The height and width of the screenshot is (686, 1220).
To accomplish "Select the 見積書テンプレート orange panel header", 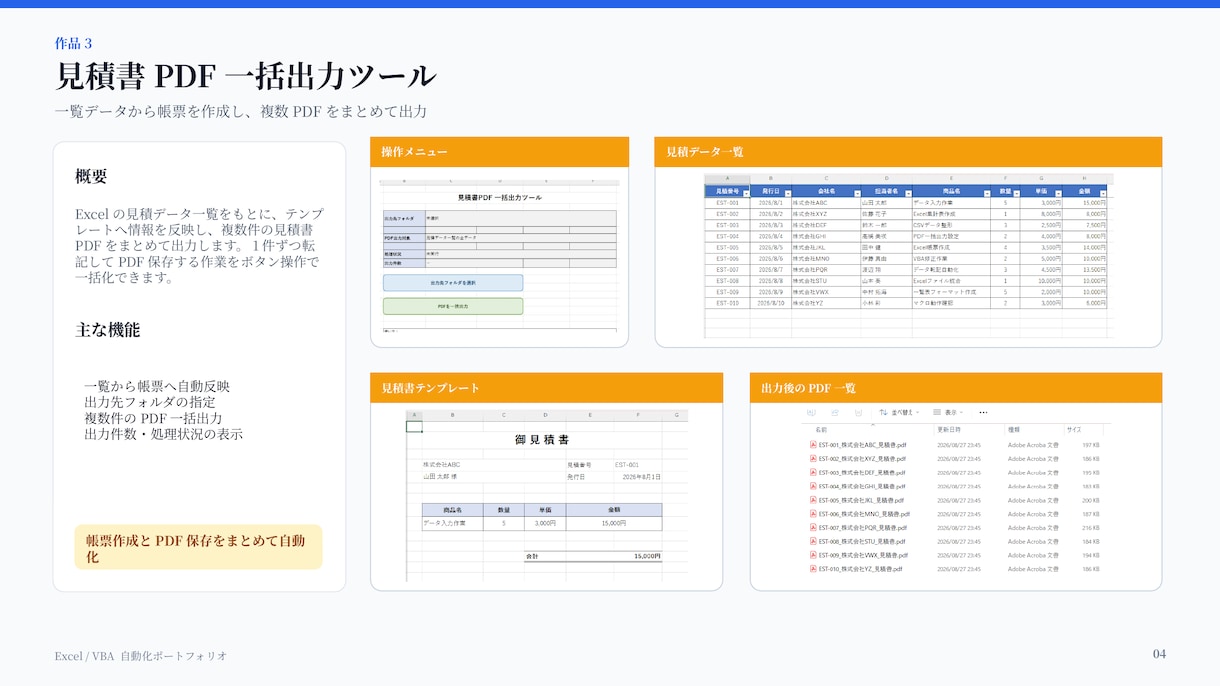I will (546, 388).
